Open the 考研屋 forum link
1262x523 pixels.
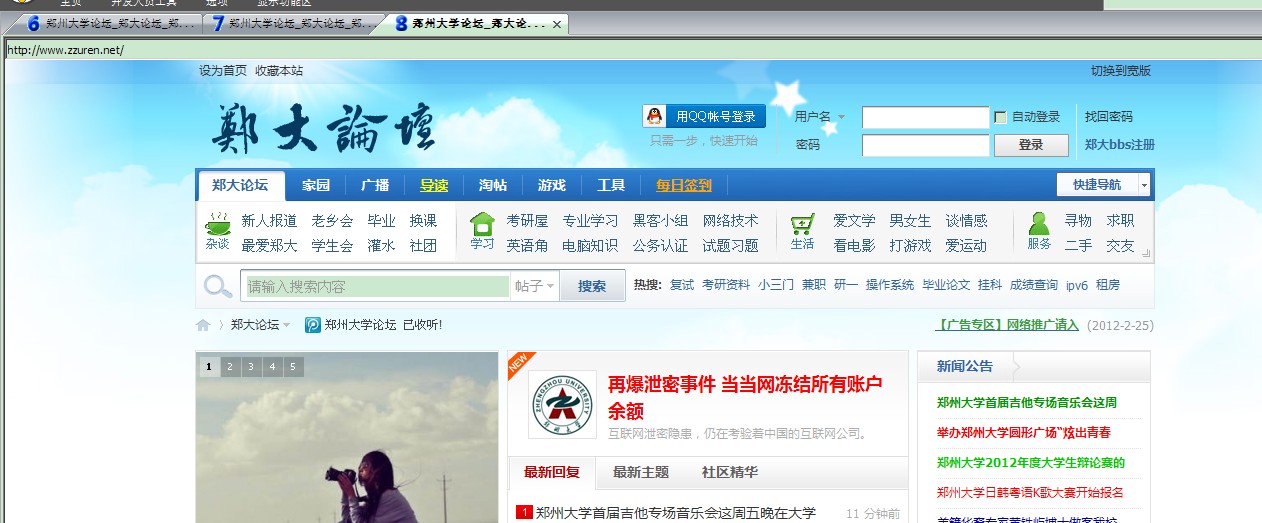point(527,221)
